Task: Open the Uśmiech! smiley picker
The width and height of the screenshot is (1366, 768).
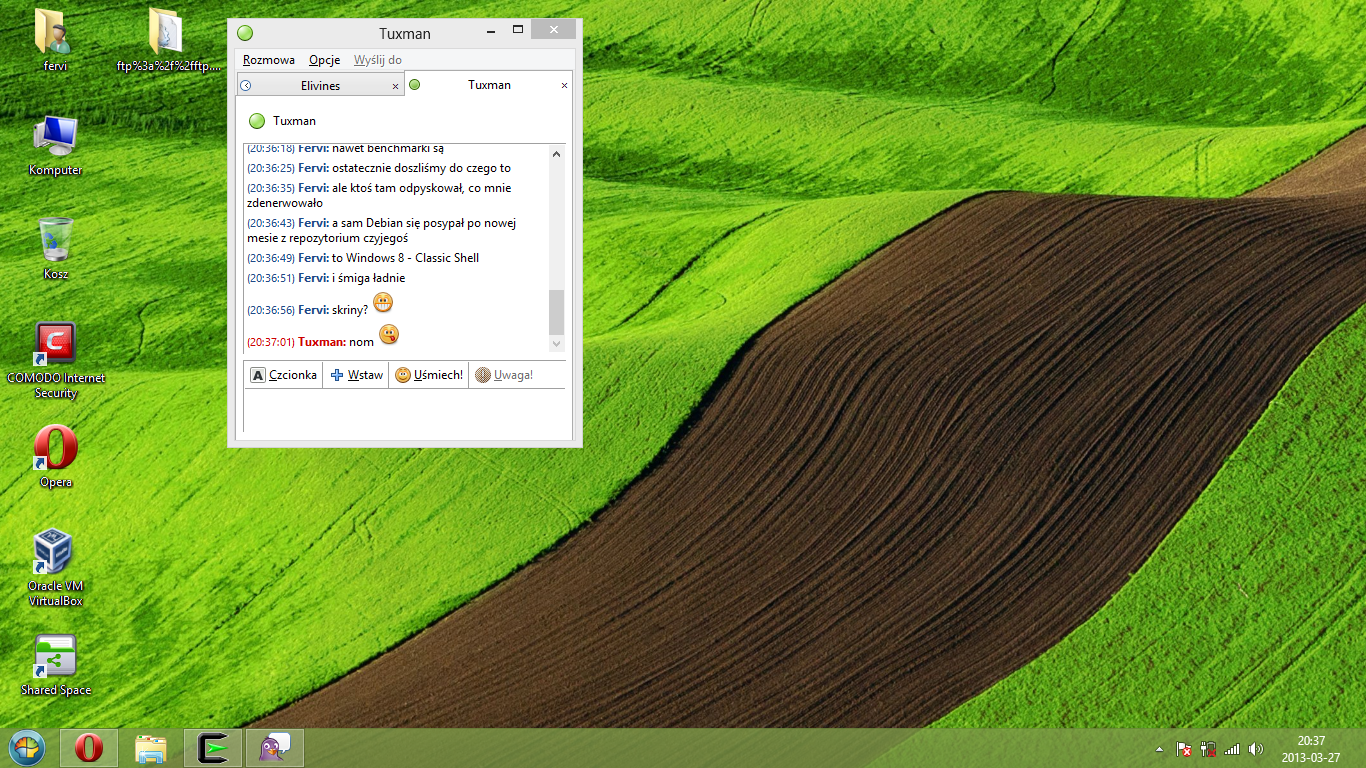Action: (429, 375)
